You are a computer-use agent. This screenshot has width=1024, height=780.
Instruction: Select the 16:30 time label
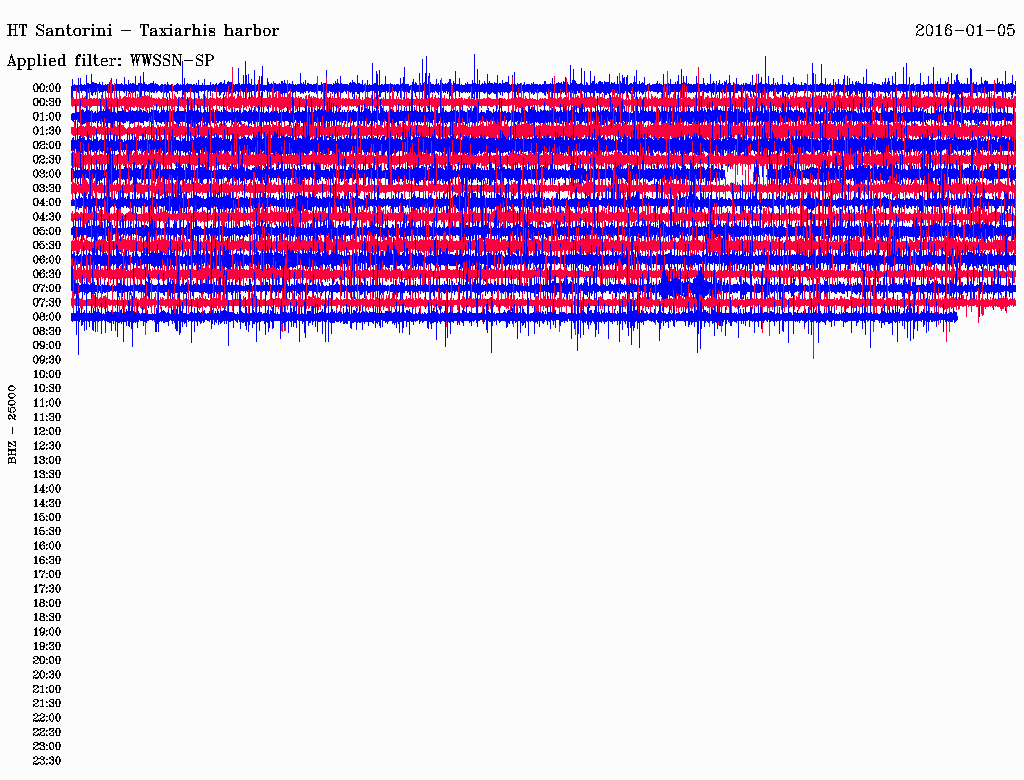pyautogui.click(x=47, y=561)
